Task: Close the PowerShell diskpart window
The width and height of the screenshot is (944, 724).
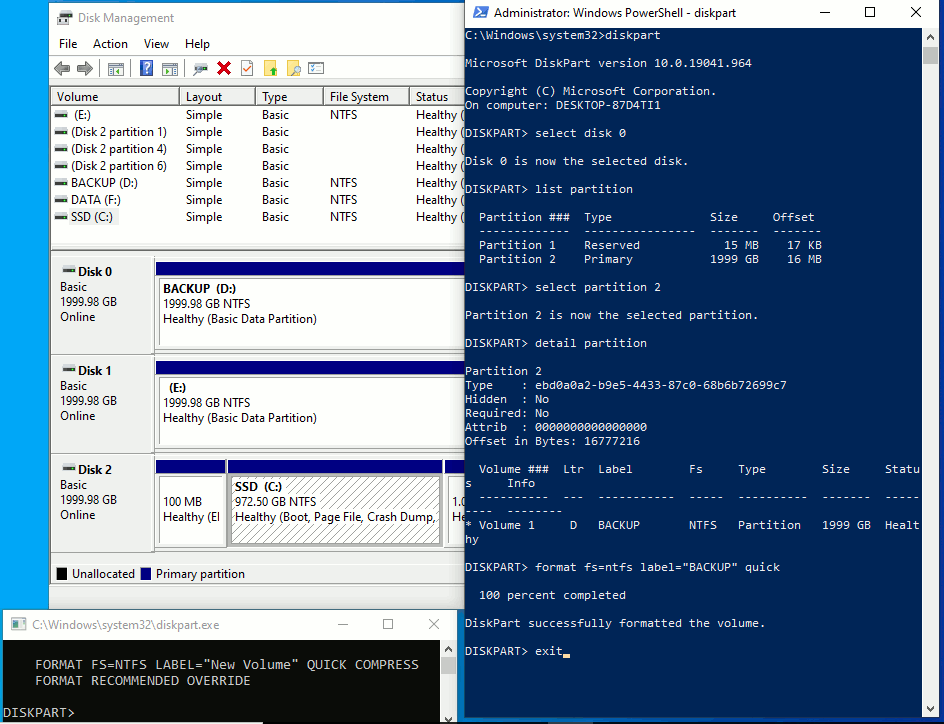Action: pos(916,13)
